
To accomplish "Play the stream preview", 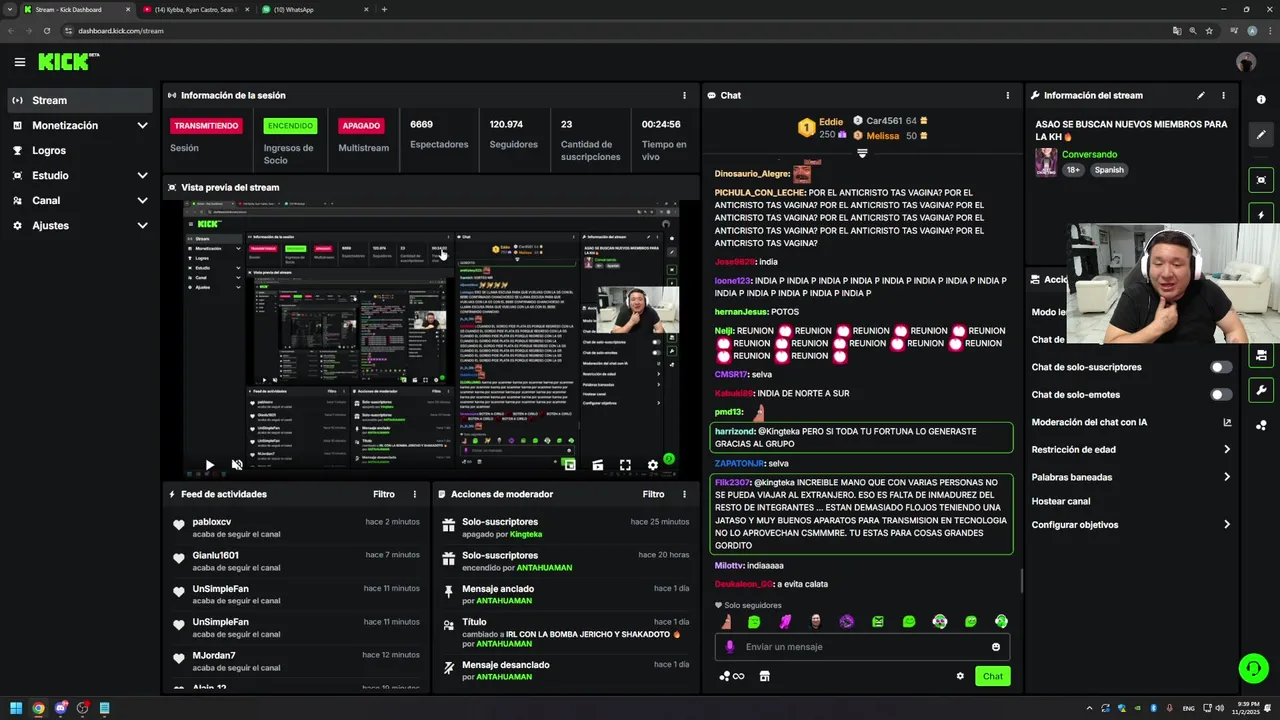I will coord(209,465).
